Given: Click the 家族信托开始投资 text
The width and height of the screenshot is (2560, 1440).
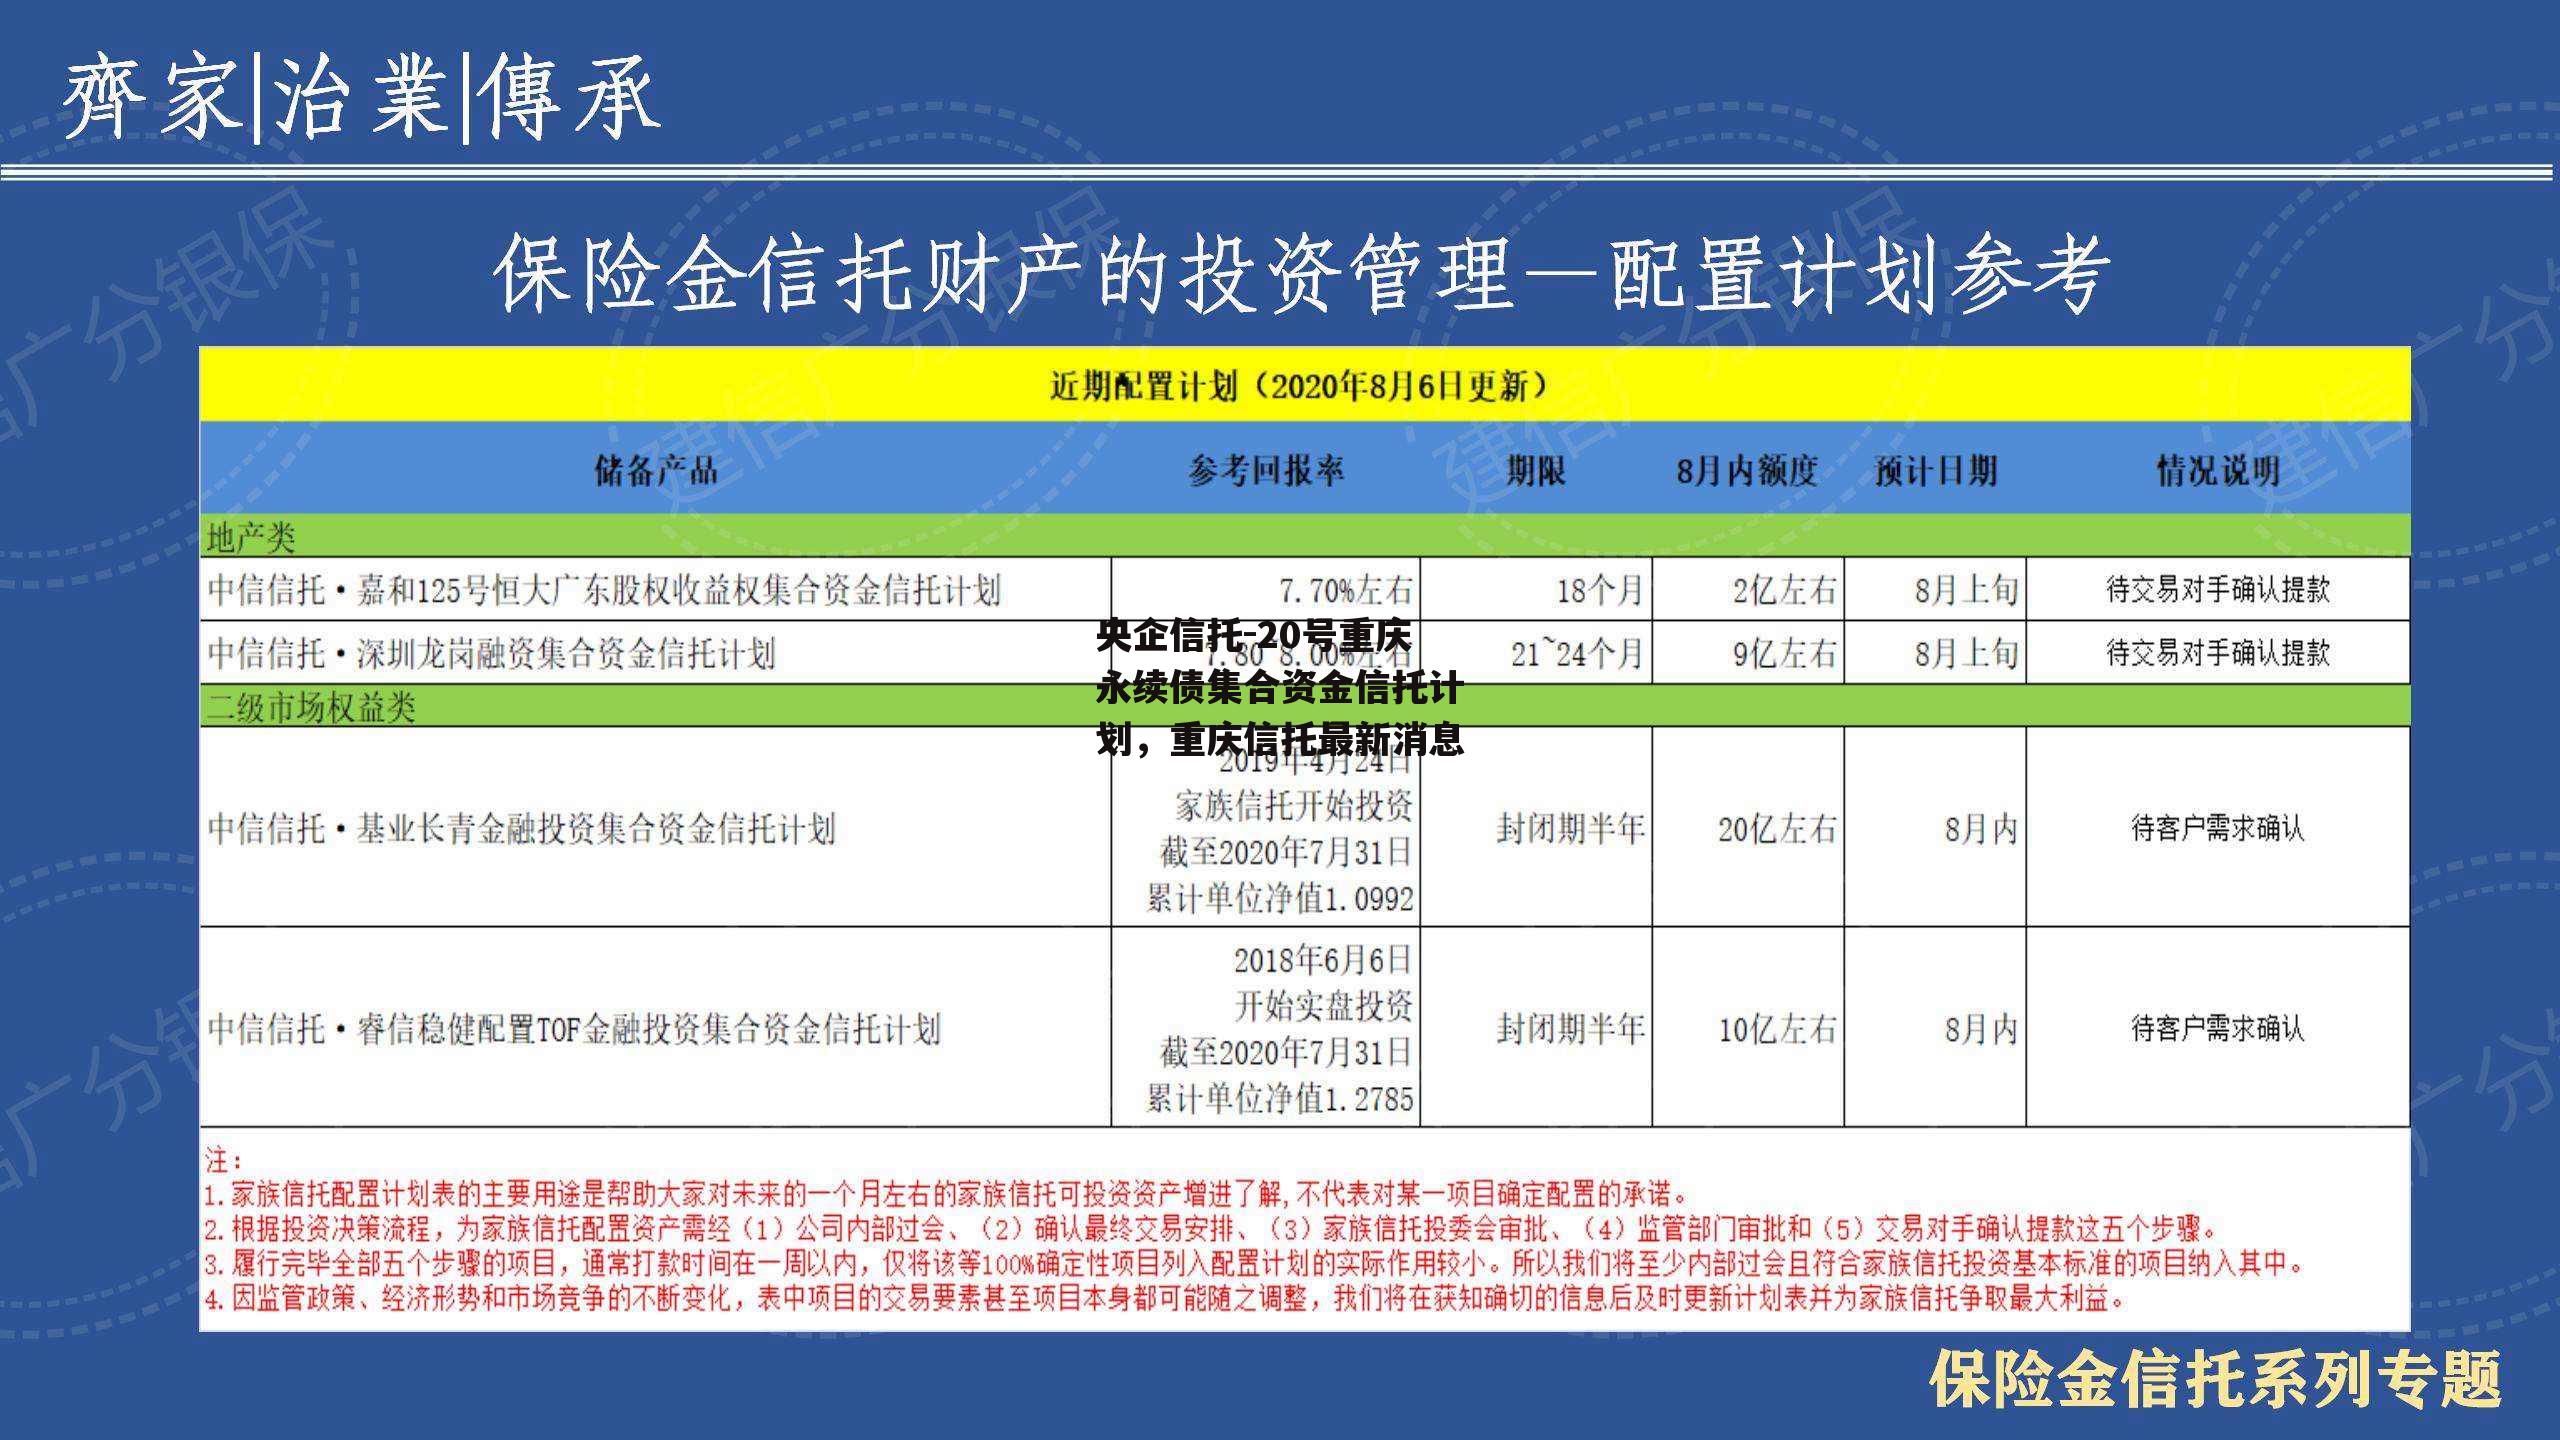Looking at the screenshot, I should click(1294, 805).
